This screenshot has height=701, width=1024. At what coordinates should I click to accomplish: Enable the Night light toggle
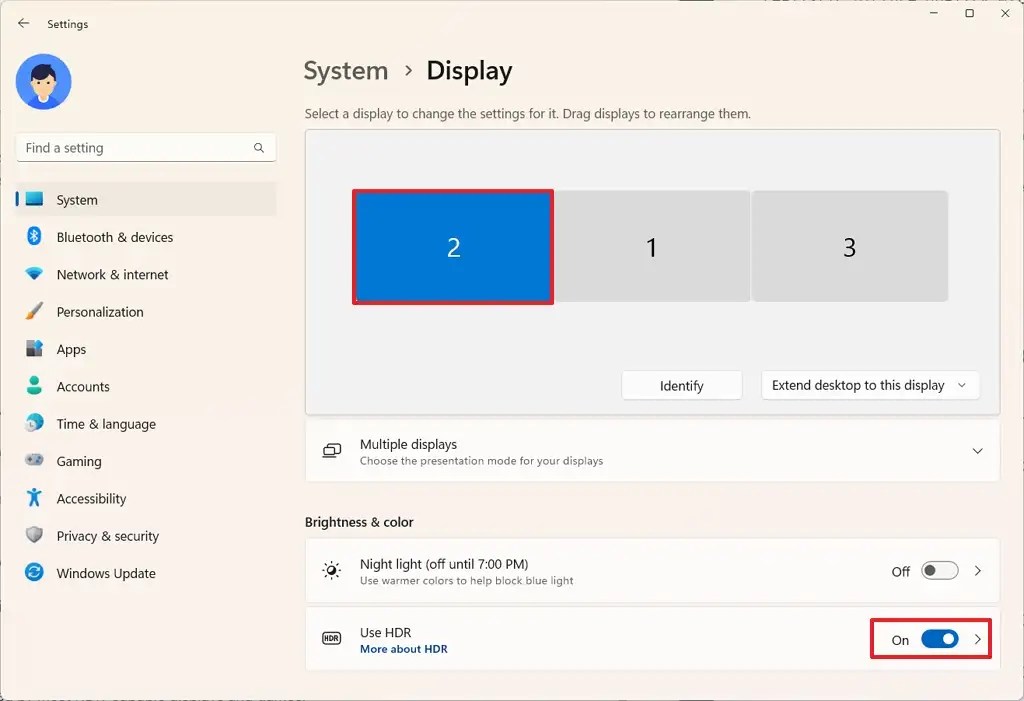tap(938, 570)
